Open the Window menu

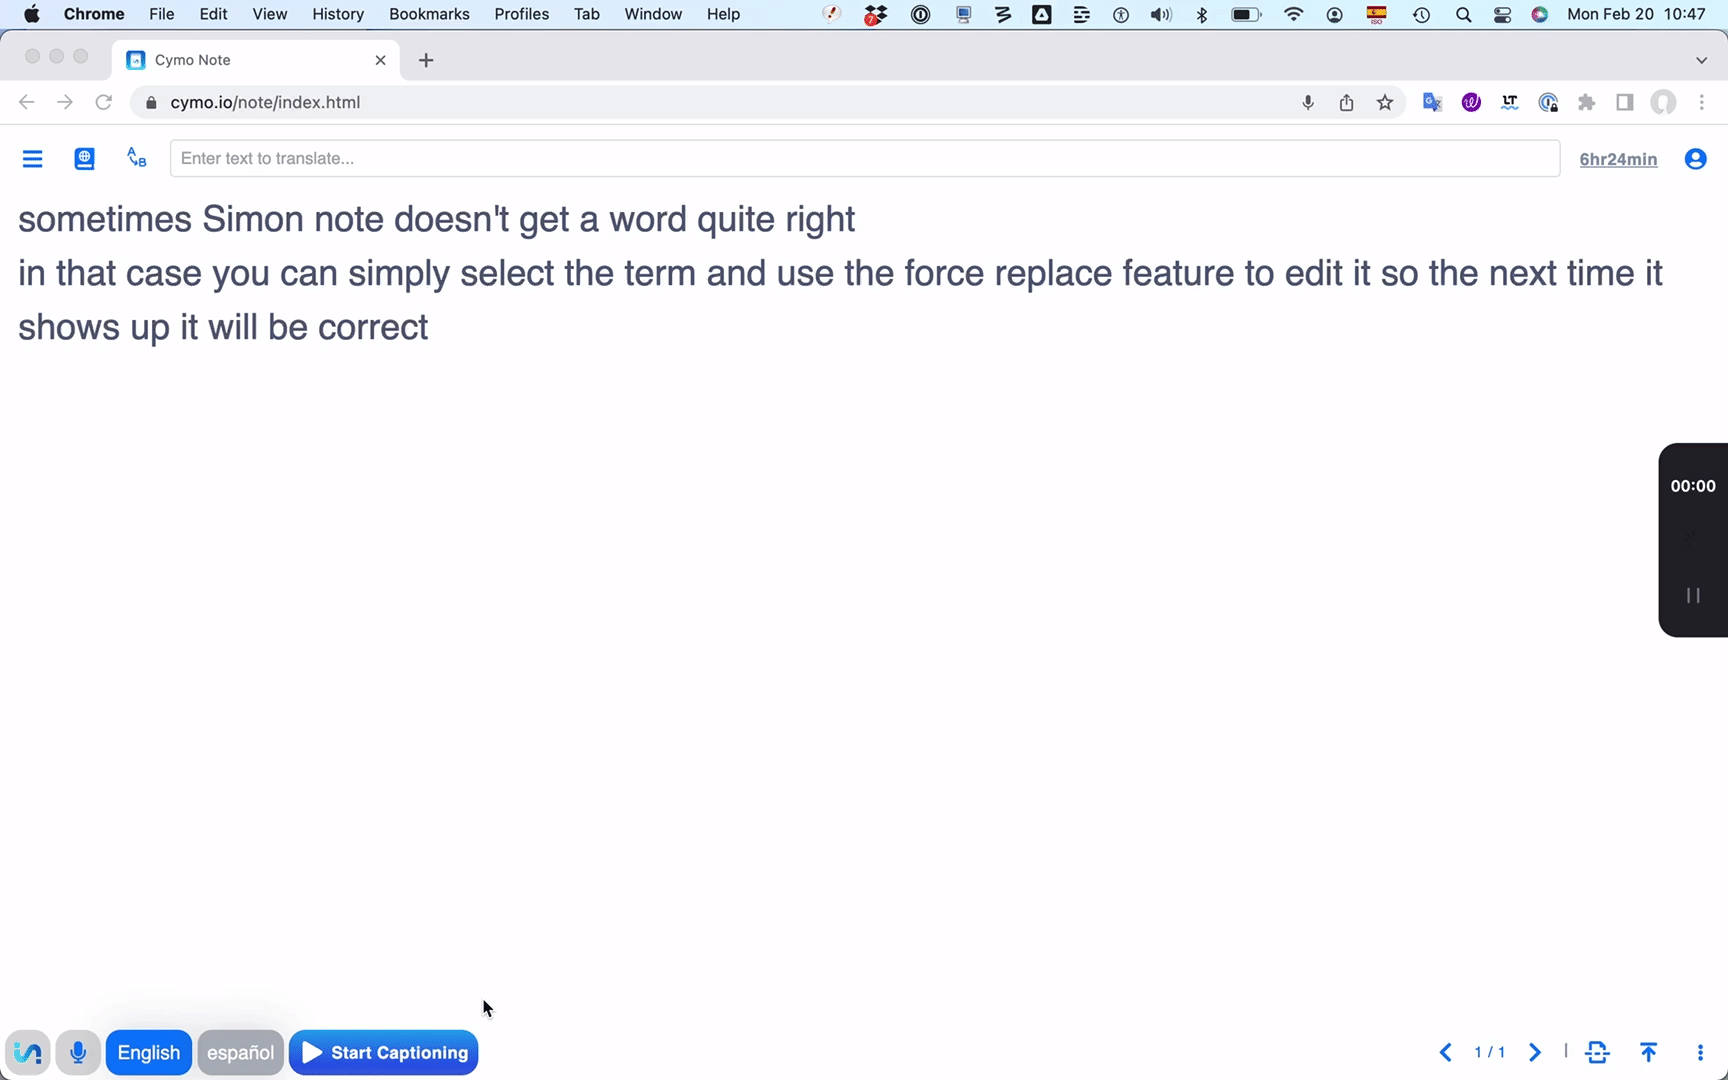653,14
